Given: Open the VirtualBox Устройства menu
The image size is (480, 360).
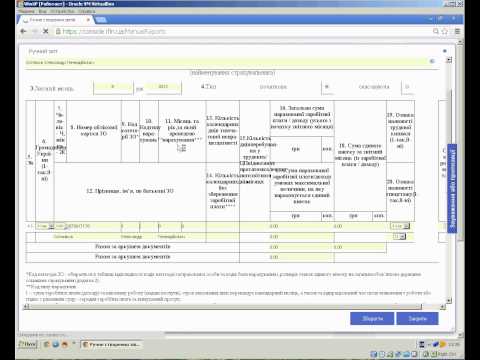Looking at the screenshot, I should click(62, 11).
